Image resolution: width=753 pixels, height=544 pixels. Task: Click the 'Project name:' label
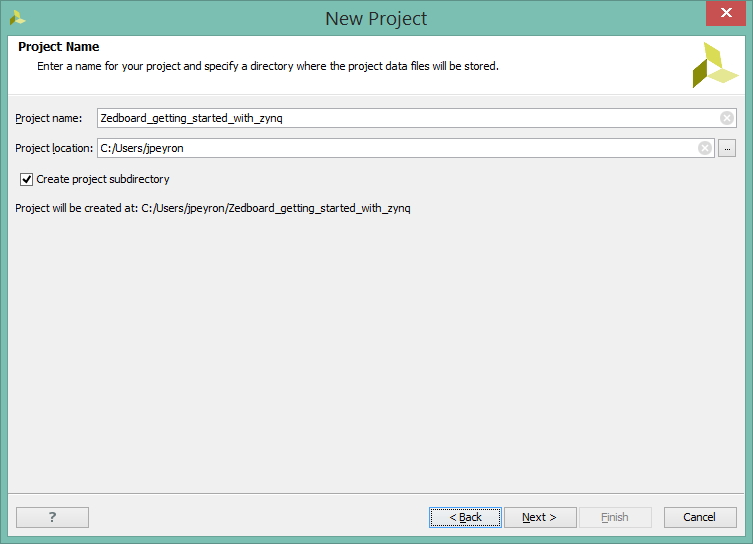tap(49, 119)
